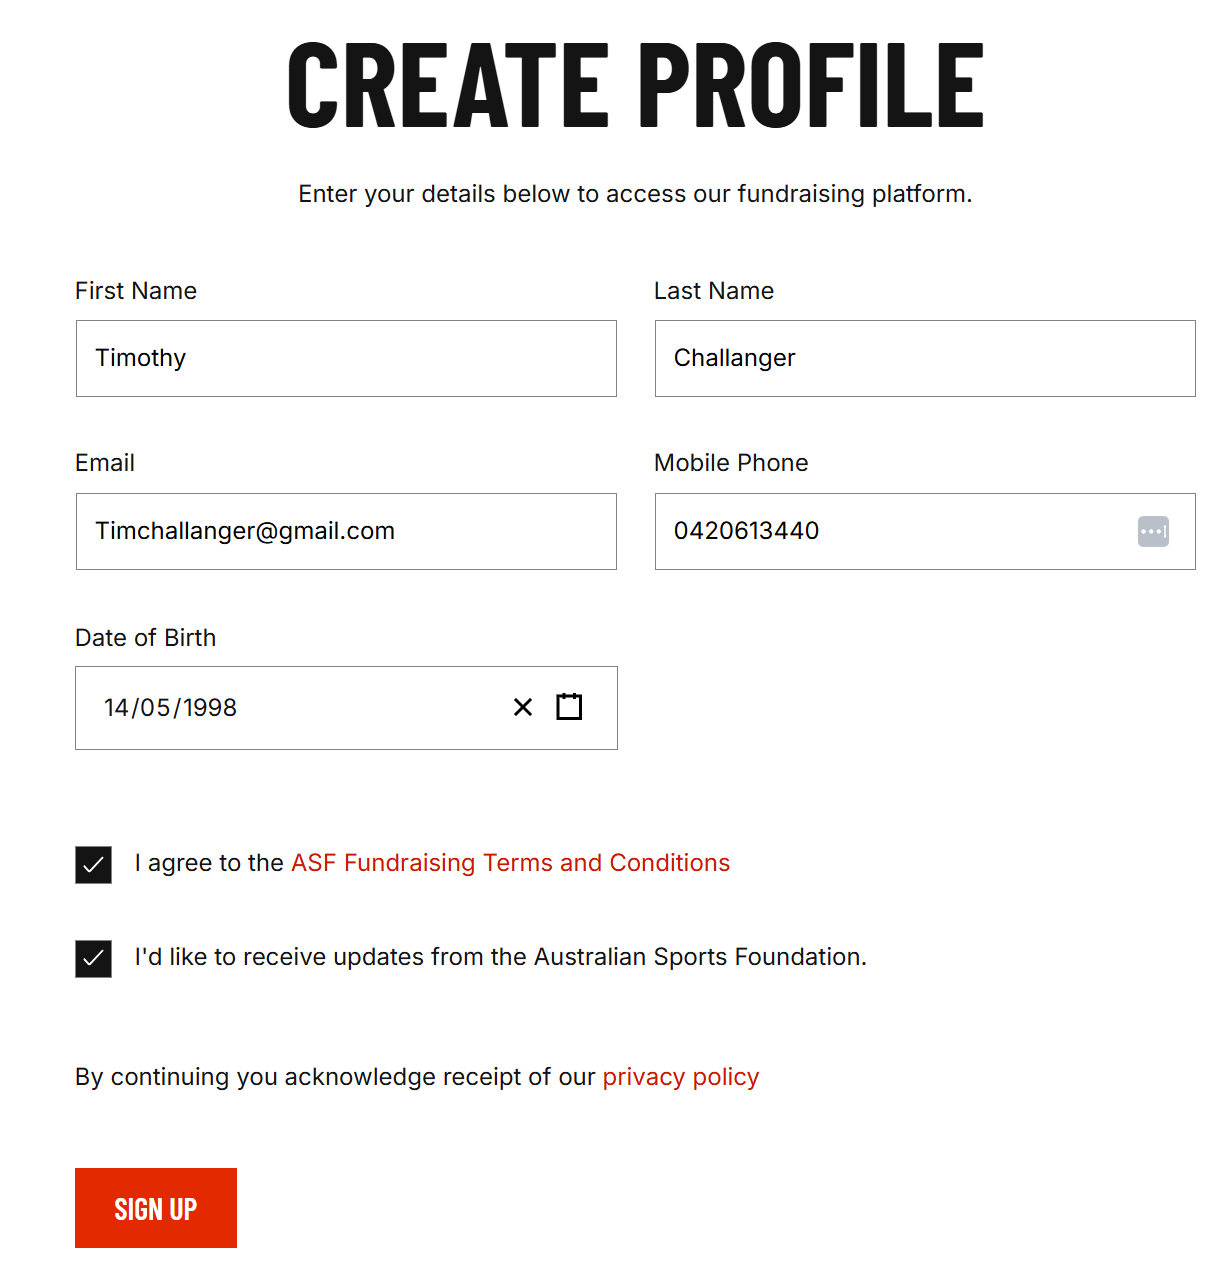
Task: Open the autofill icon in Mobile Phone field
Action: [x=1153, y=531]
